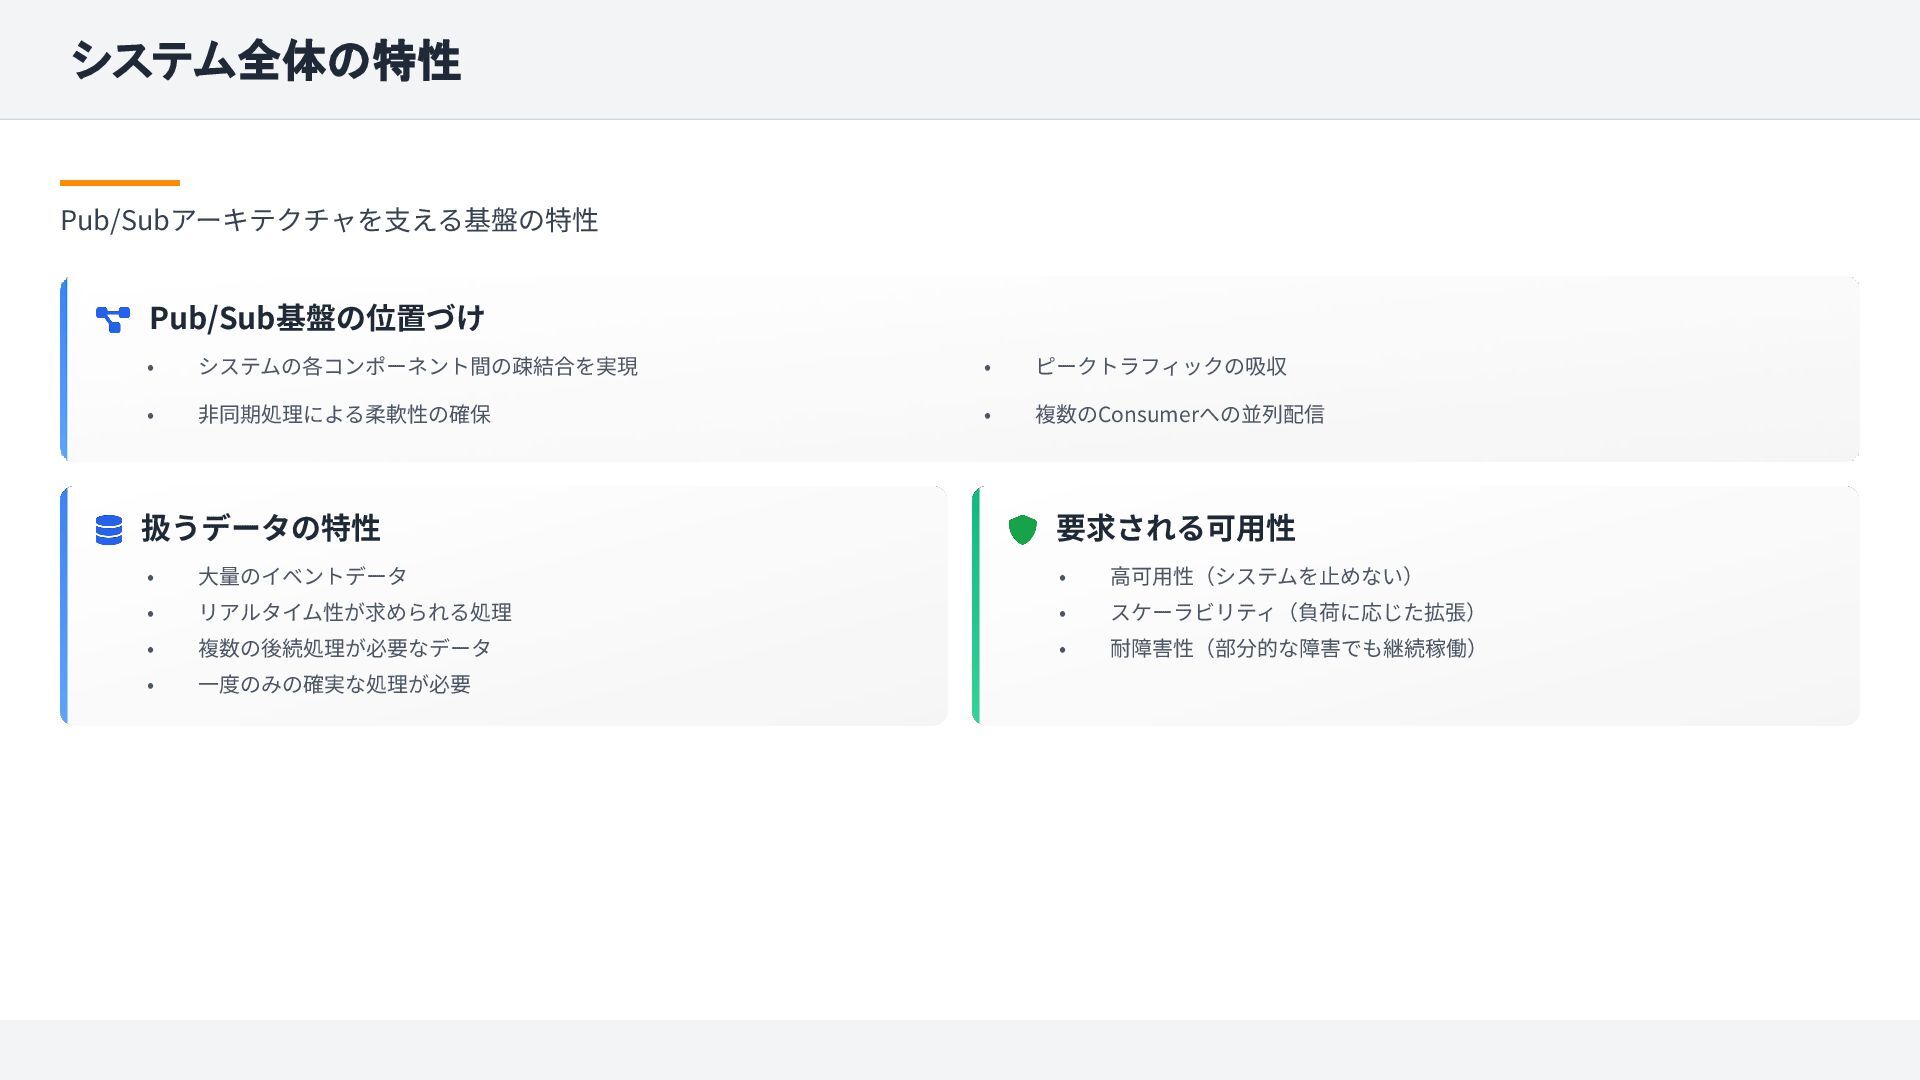Screen dimensions: 1920x1080
Task: Click the blue database icon
Action: pos(109,529)
